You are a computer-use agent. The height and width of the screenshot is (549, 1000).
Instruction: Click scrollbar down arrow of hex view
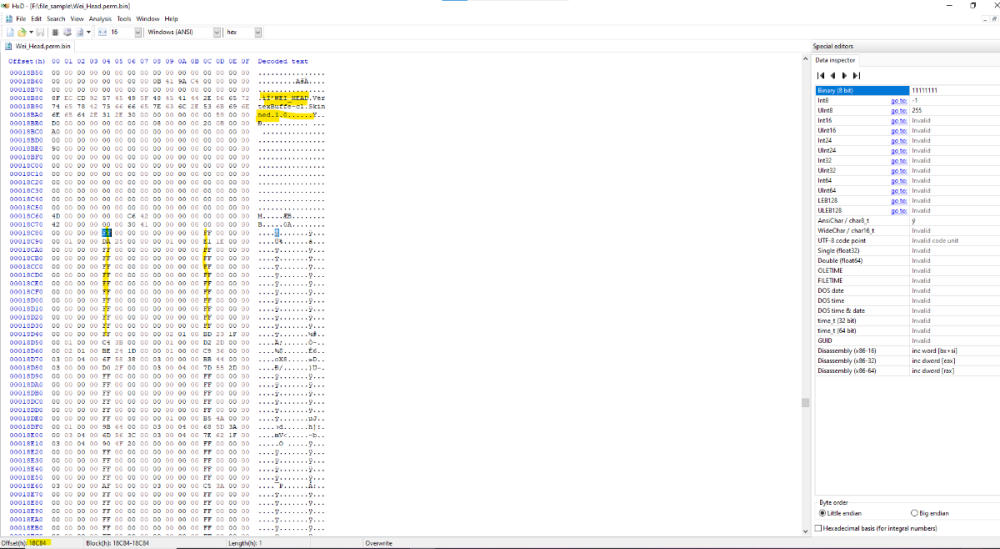click(805, 531)
